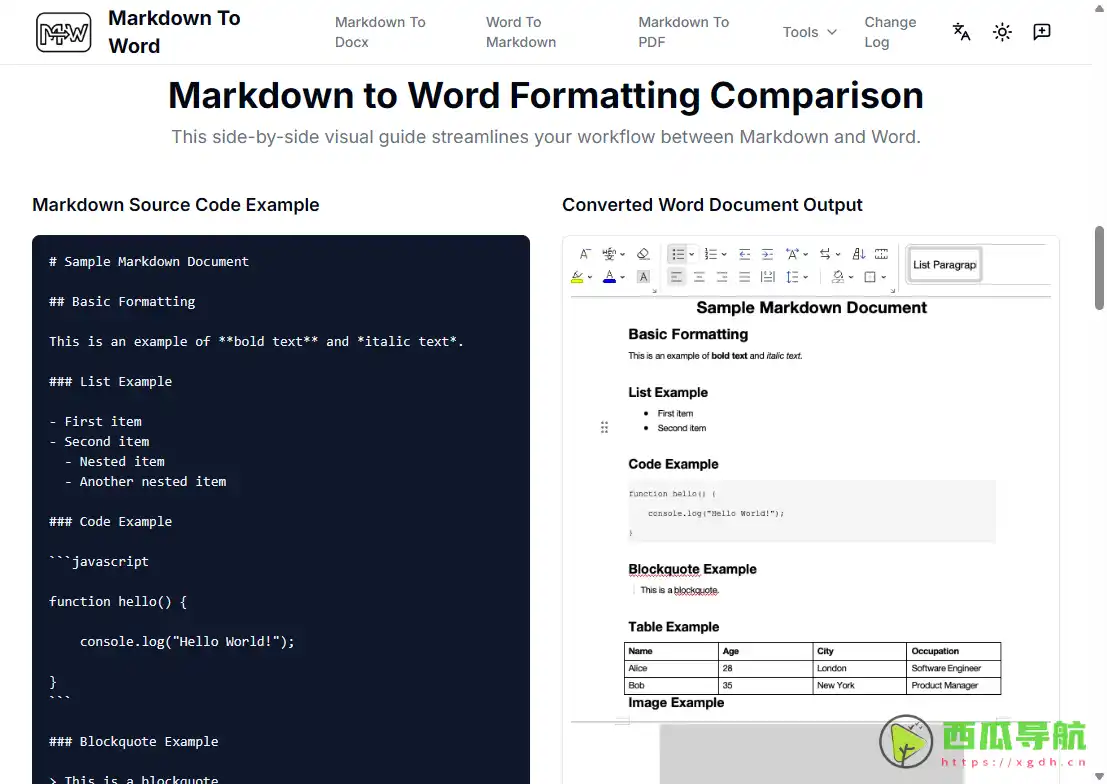This screenshot has width=1107, height=784.
Task: Expand the bullet list style dropdown
Action: (x=692, y=254)
